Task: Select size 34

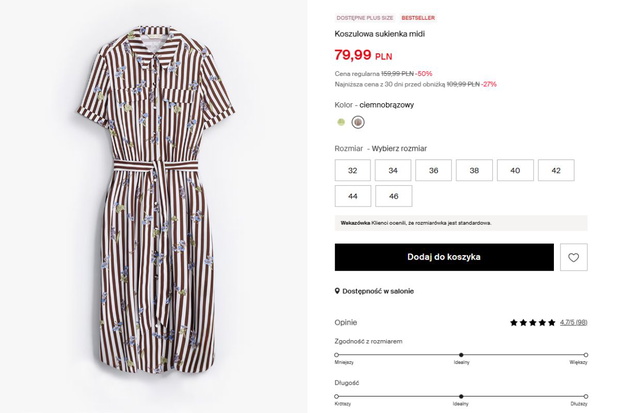Action: 393,170
